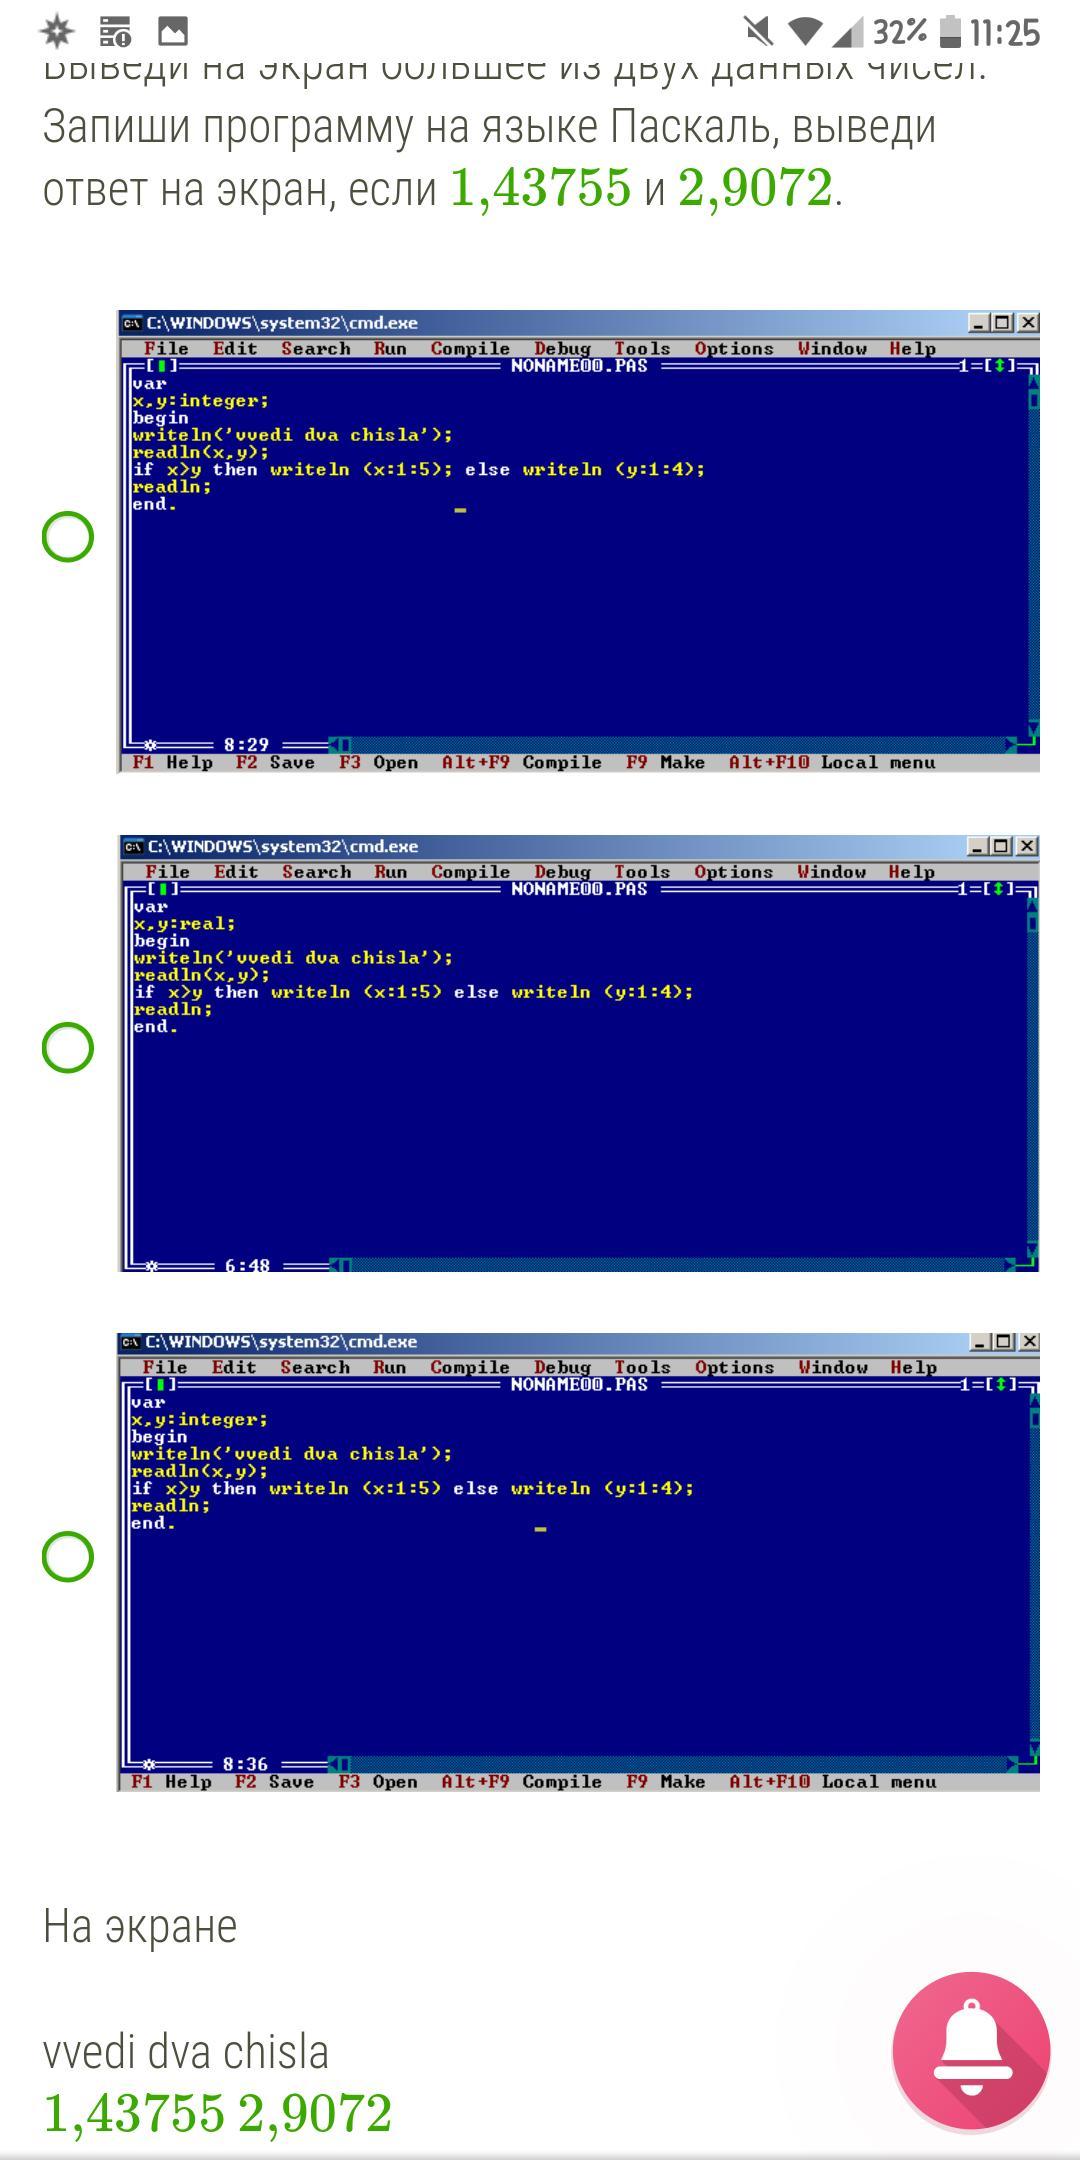This screenshot has width=1080, height=2160.
Task: Tap the green input values under vvedi dva chisla
Action: 217,2113
